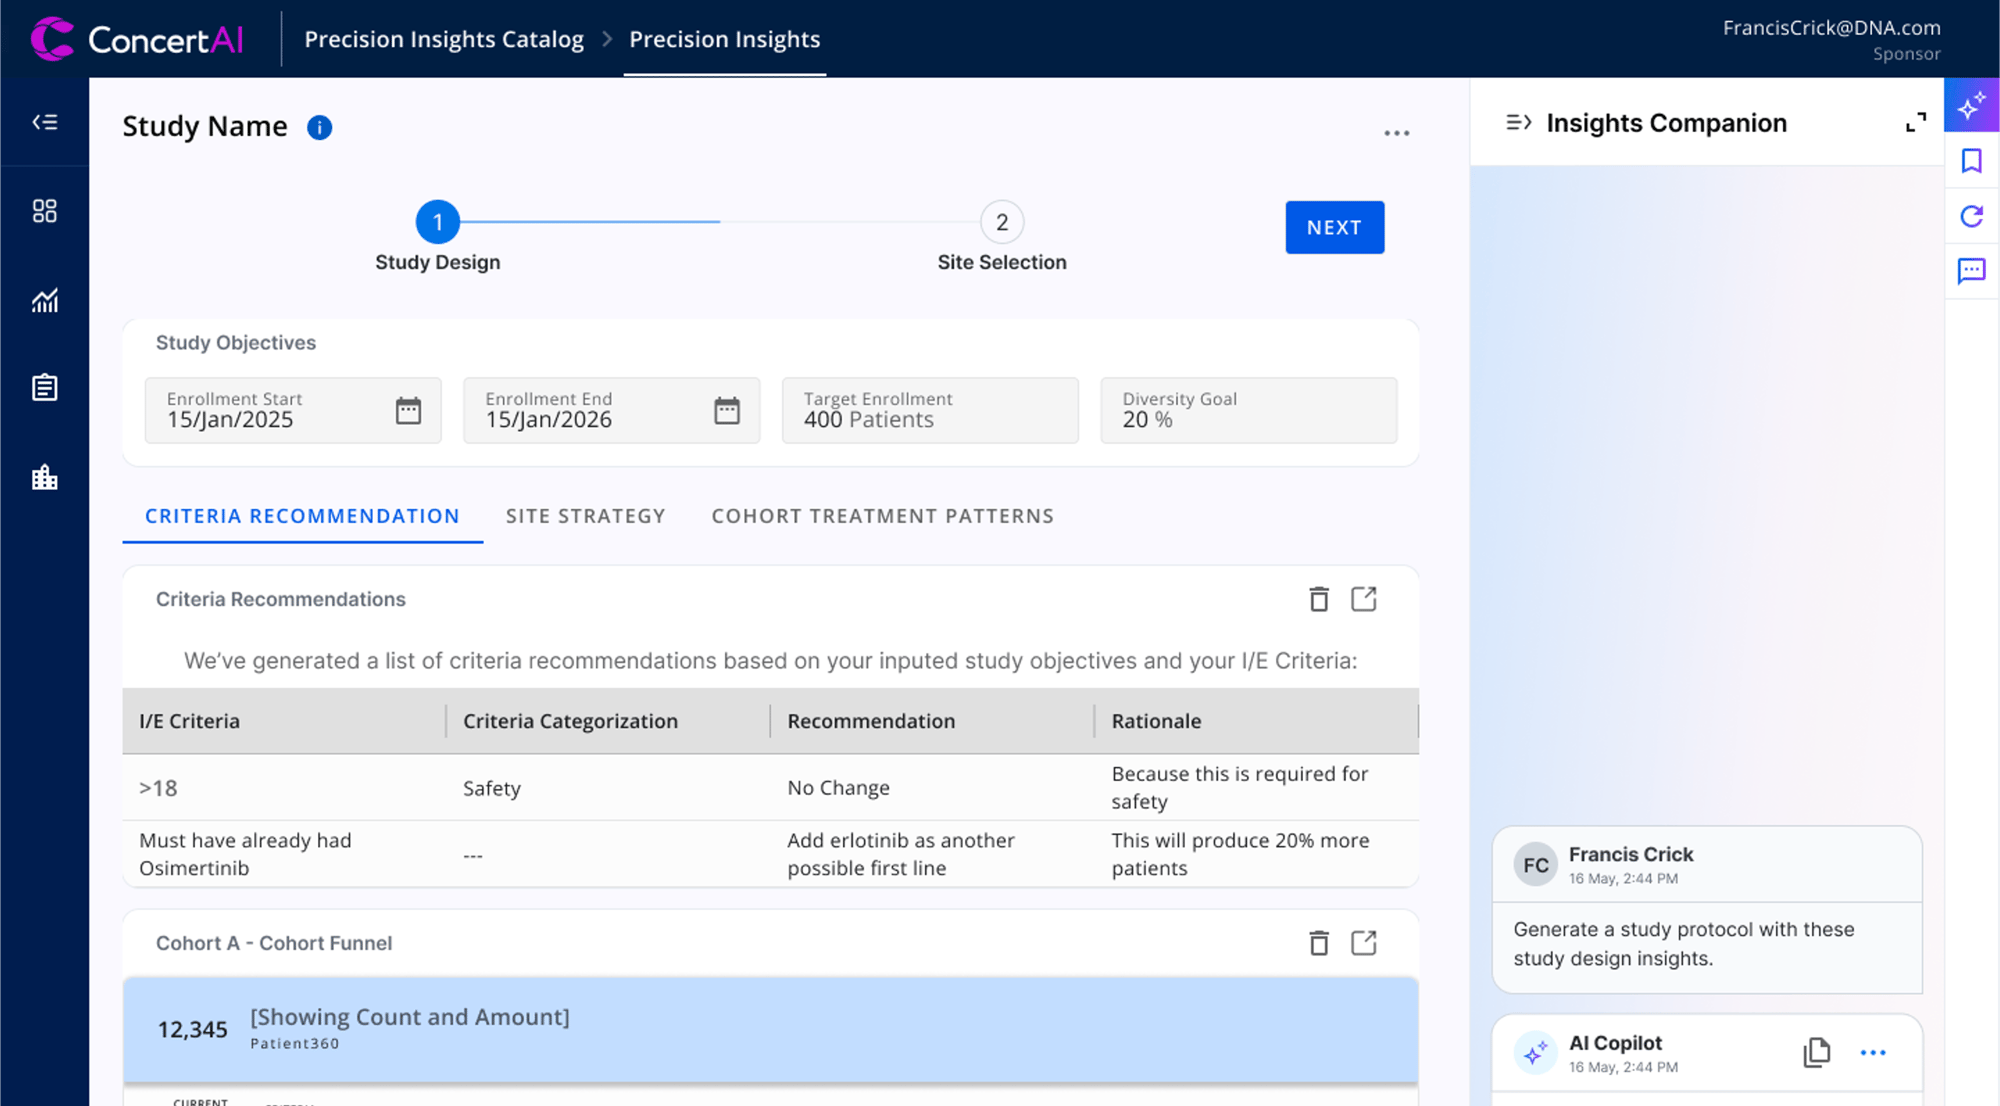The height and width of the screenshot is (1106, 2000).
Task: Click the I/E Criteria column header
Action: click(284, 721)
